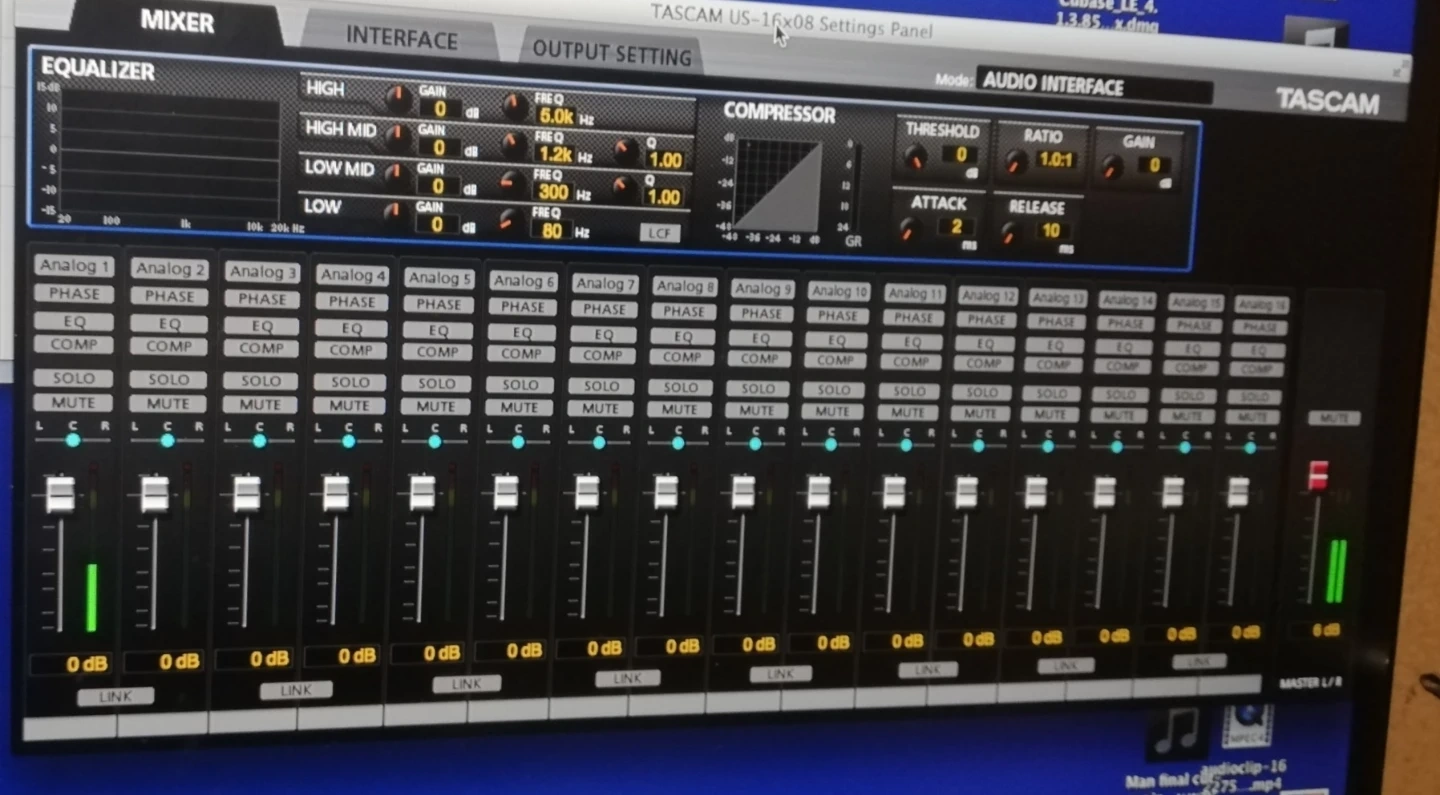This screenshot has width=1440, height=795.
Task: Mute the Analog 1 channel
Action: (74, 403)
